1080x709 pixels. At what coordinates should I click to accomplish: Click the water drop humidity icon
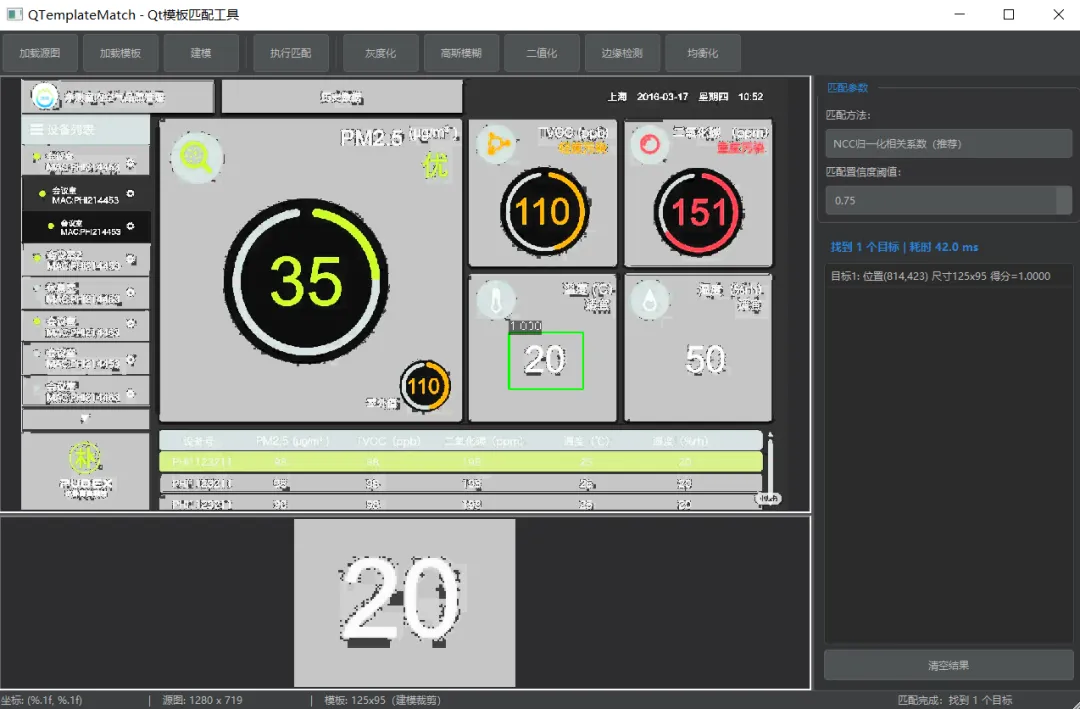click(x=650, y=300)
